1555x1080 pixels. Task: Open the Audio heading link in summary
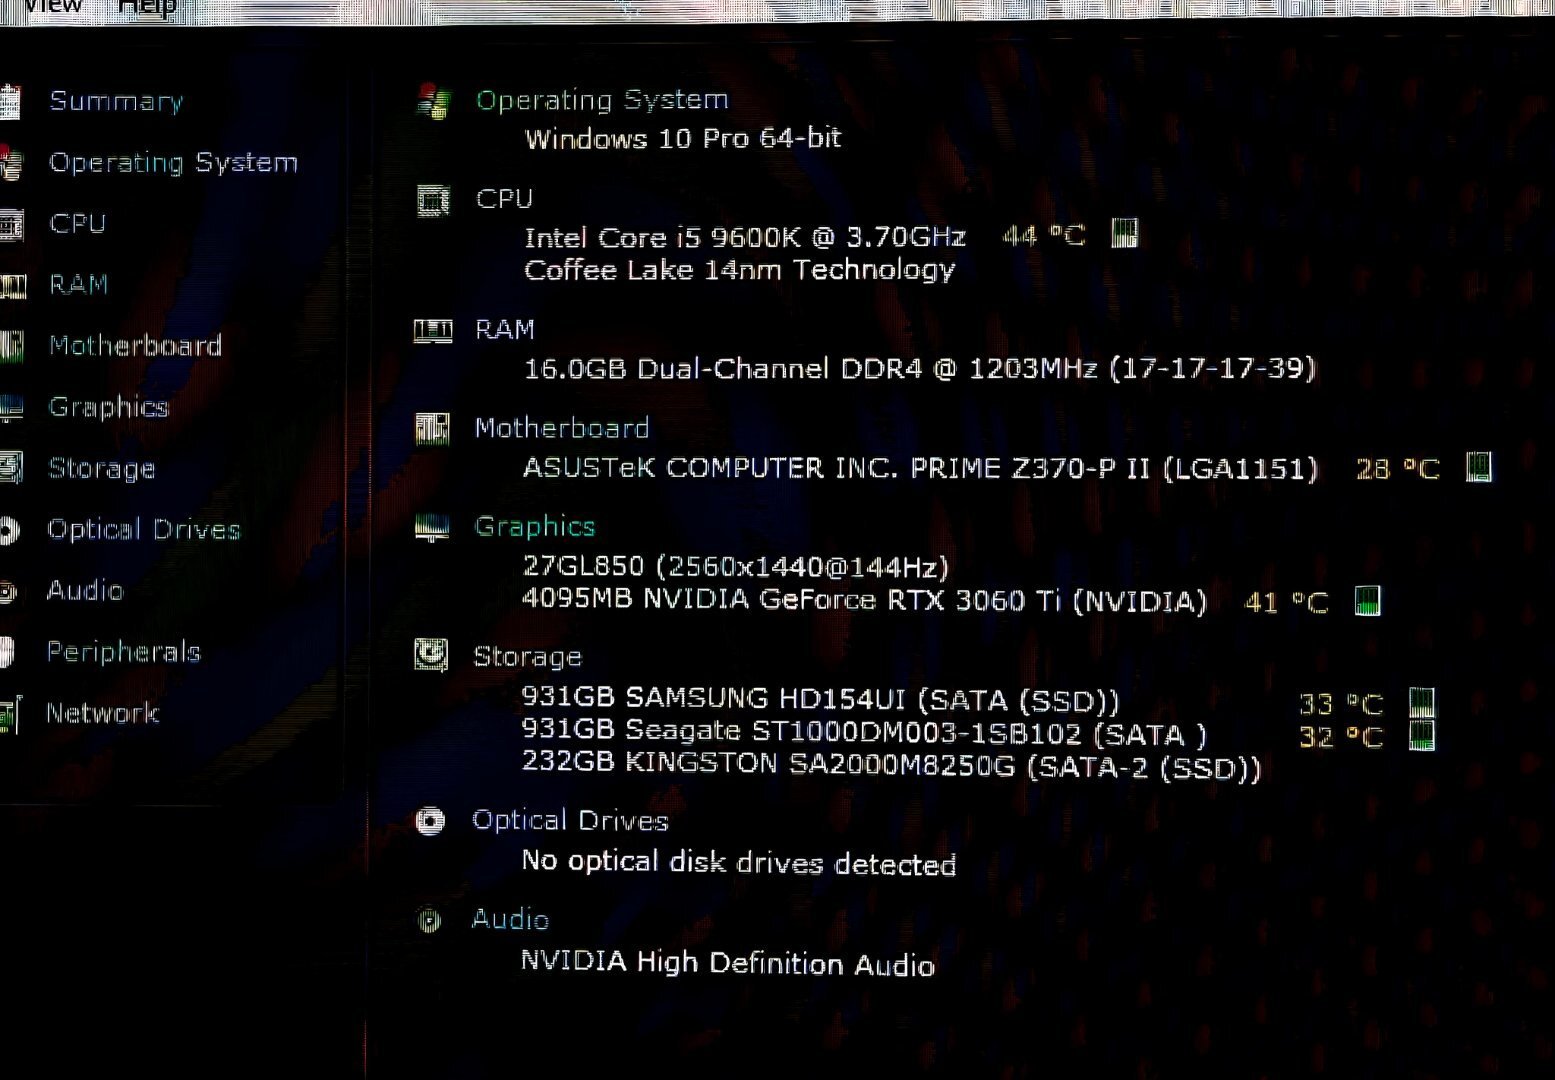pos(510,919)
